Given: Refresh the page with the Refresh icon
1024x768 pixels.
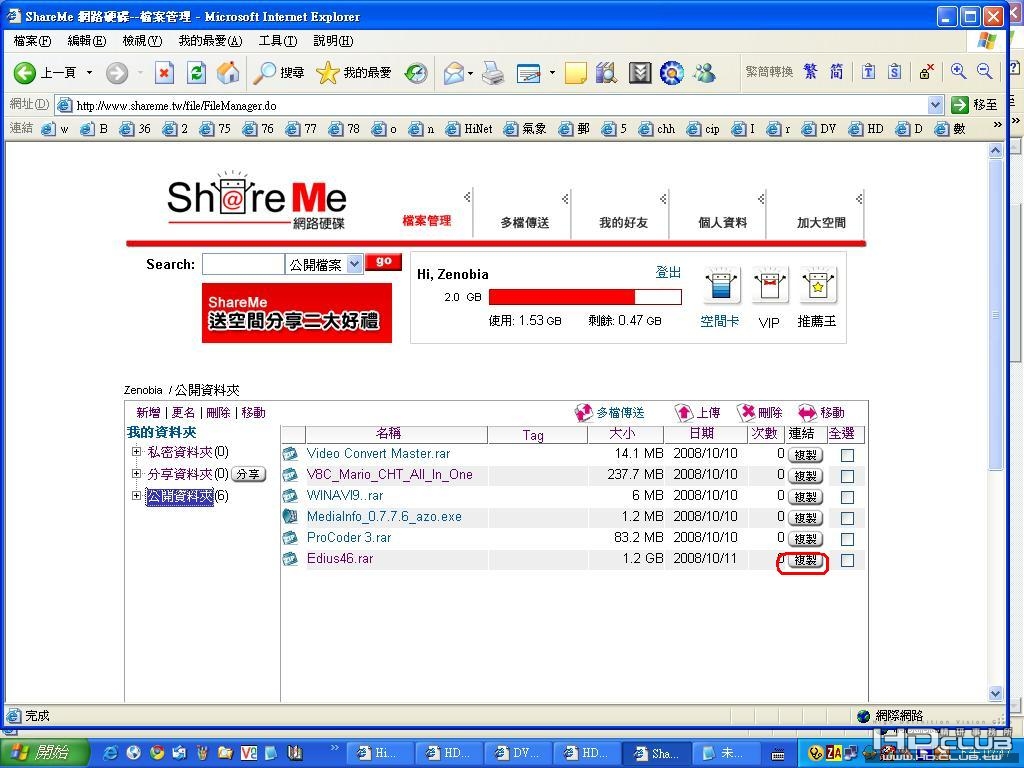Looking at the screenshot, I should [196, 72].
